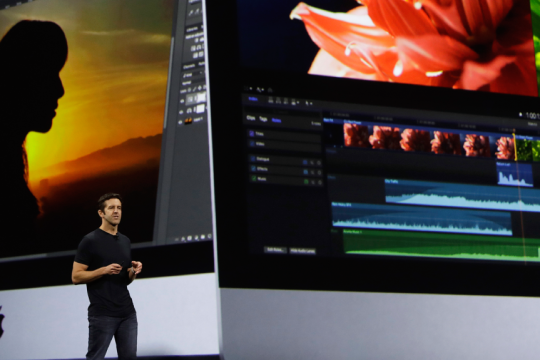
Task: Click the round icon at end of Dialogue row
Action: coord(319,163)
